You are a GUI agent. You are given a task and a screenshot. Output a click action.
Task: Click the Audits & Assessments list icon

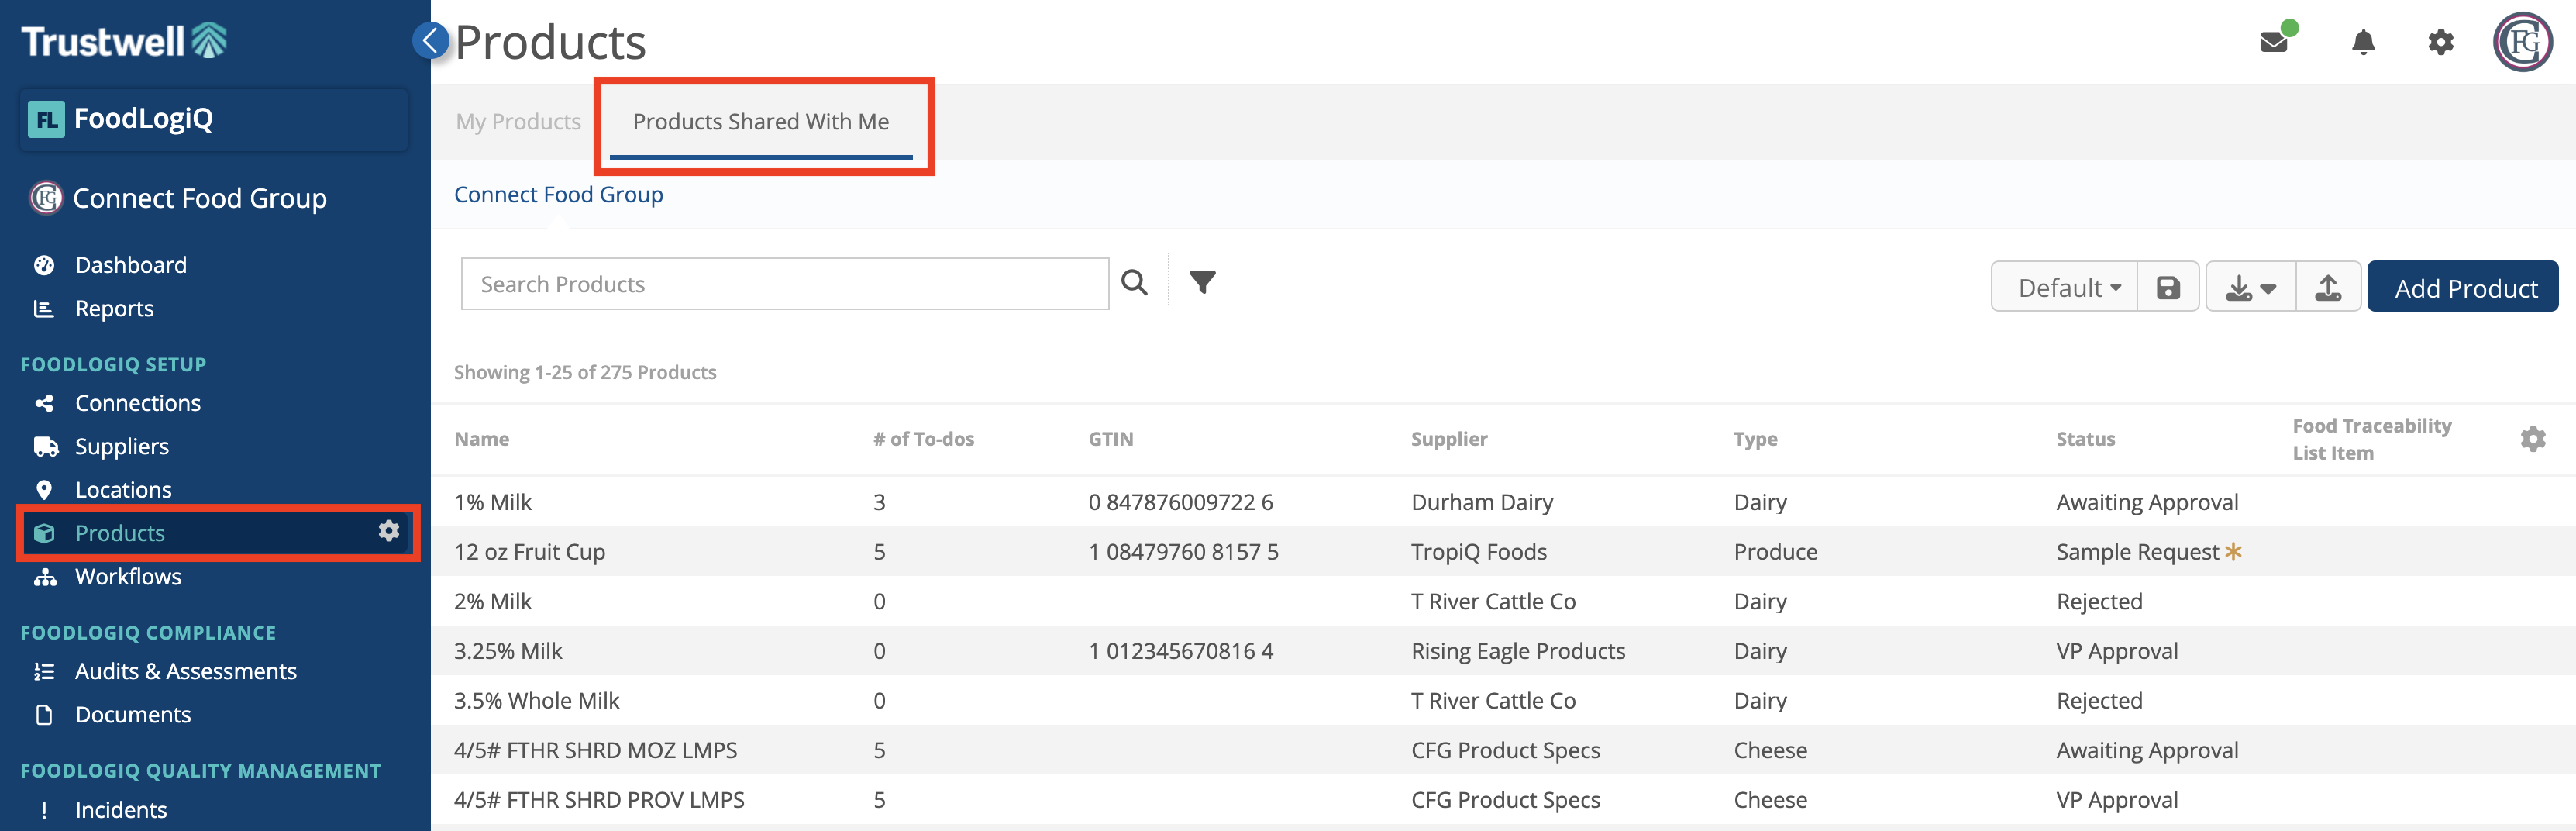44,672
